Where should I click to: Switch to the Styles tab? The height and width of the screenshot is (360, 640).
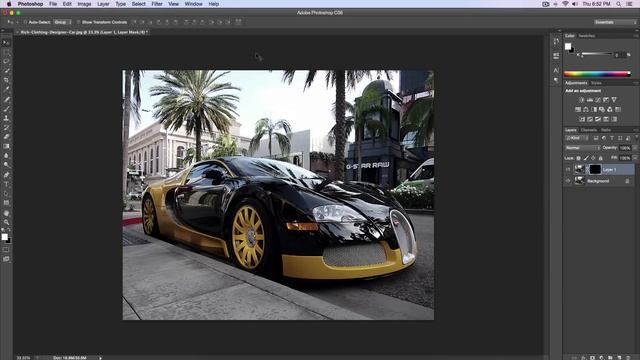tap(596, 83)
